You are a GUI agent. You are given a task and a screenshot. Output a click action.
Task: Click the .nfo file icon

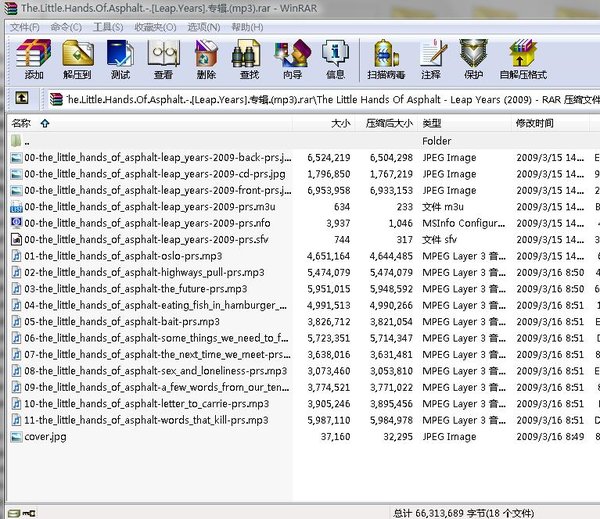click(16, 223)
